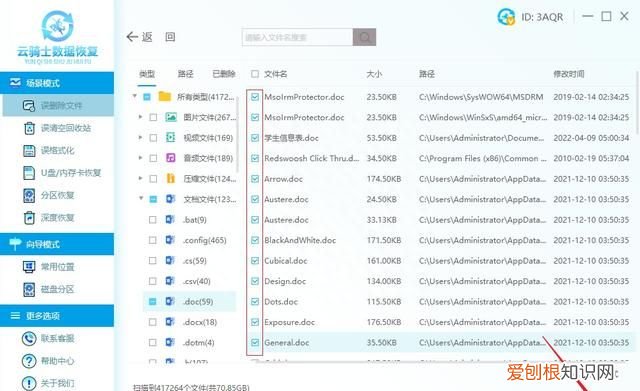This screenshot has width=640, height=391.
Task: Select the 磁盘分区 disk icon
Action: [x=29, y=289]
